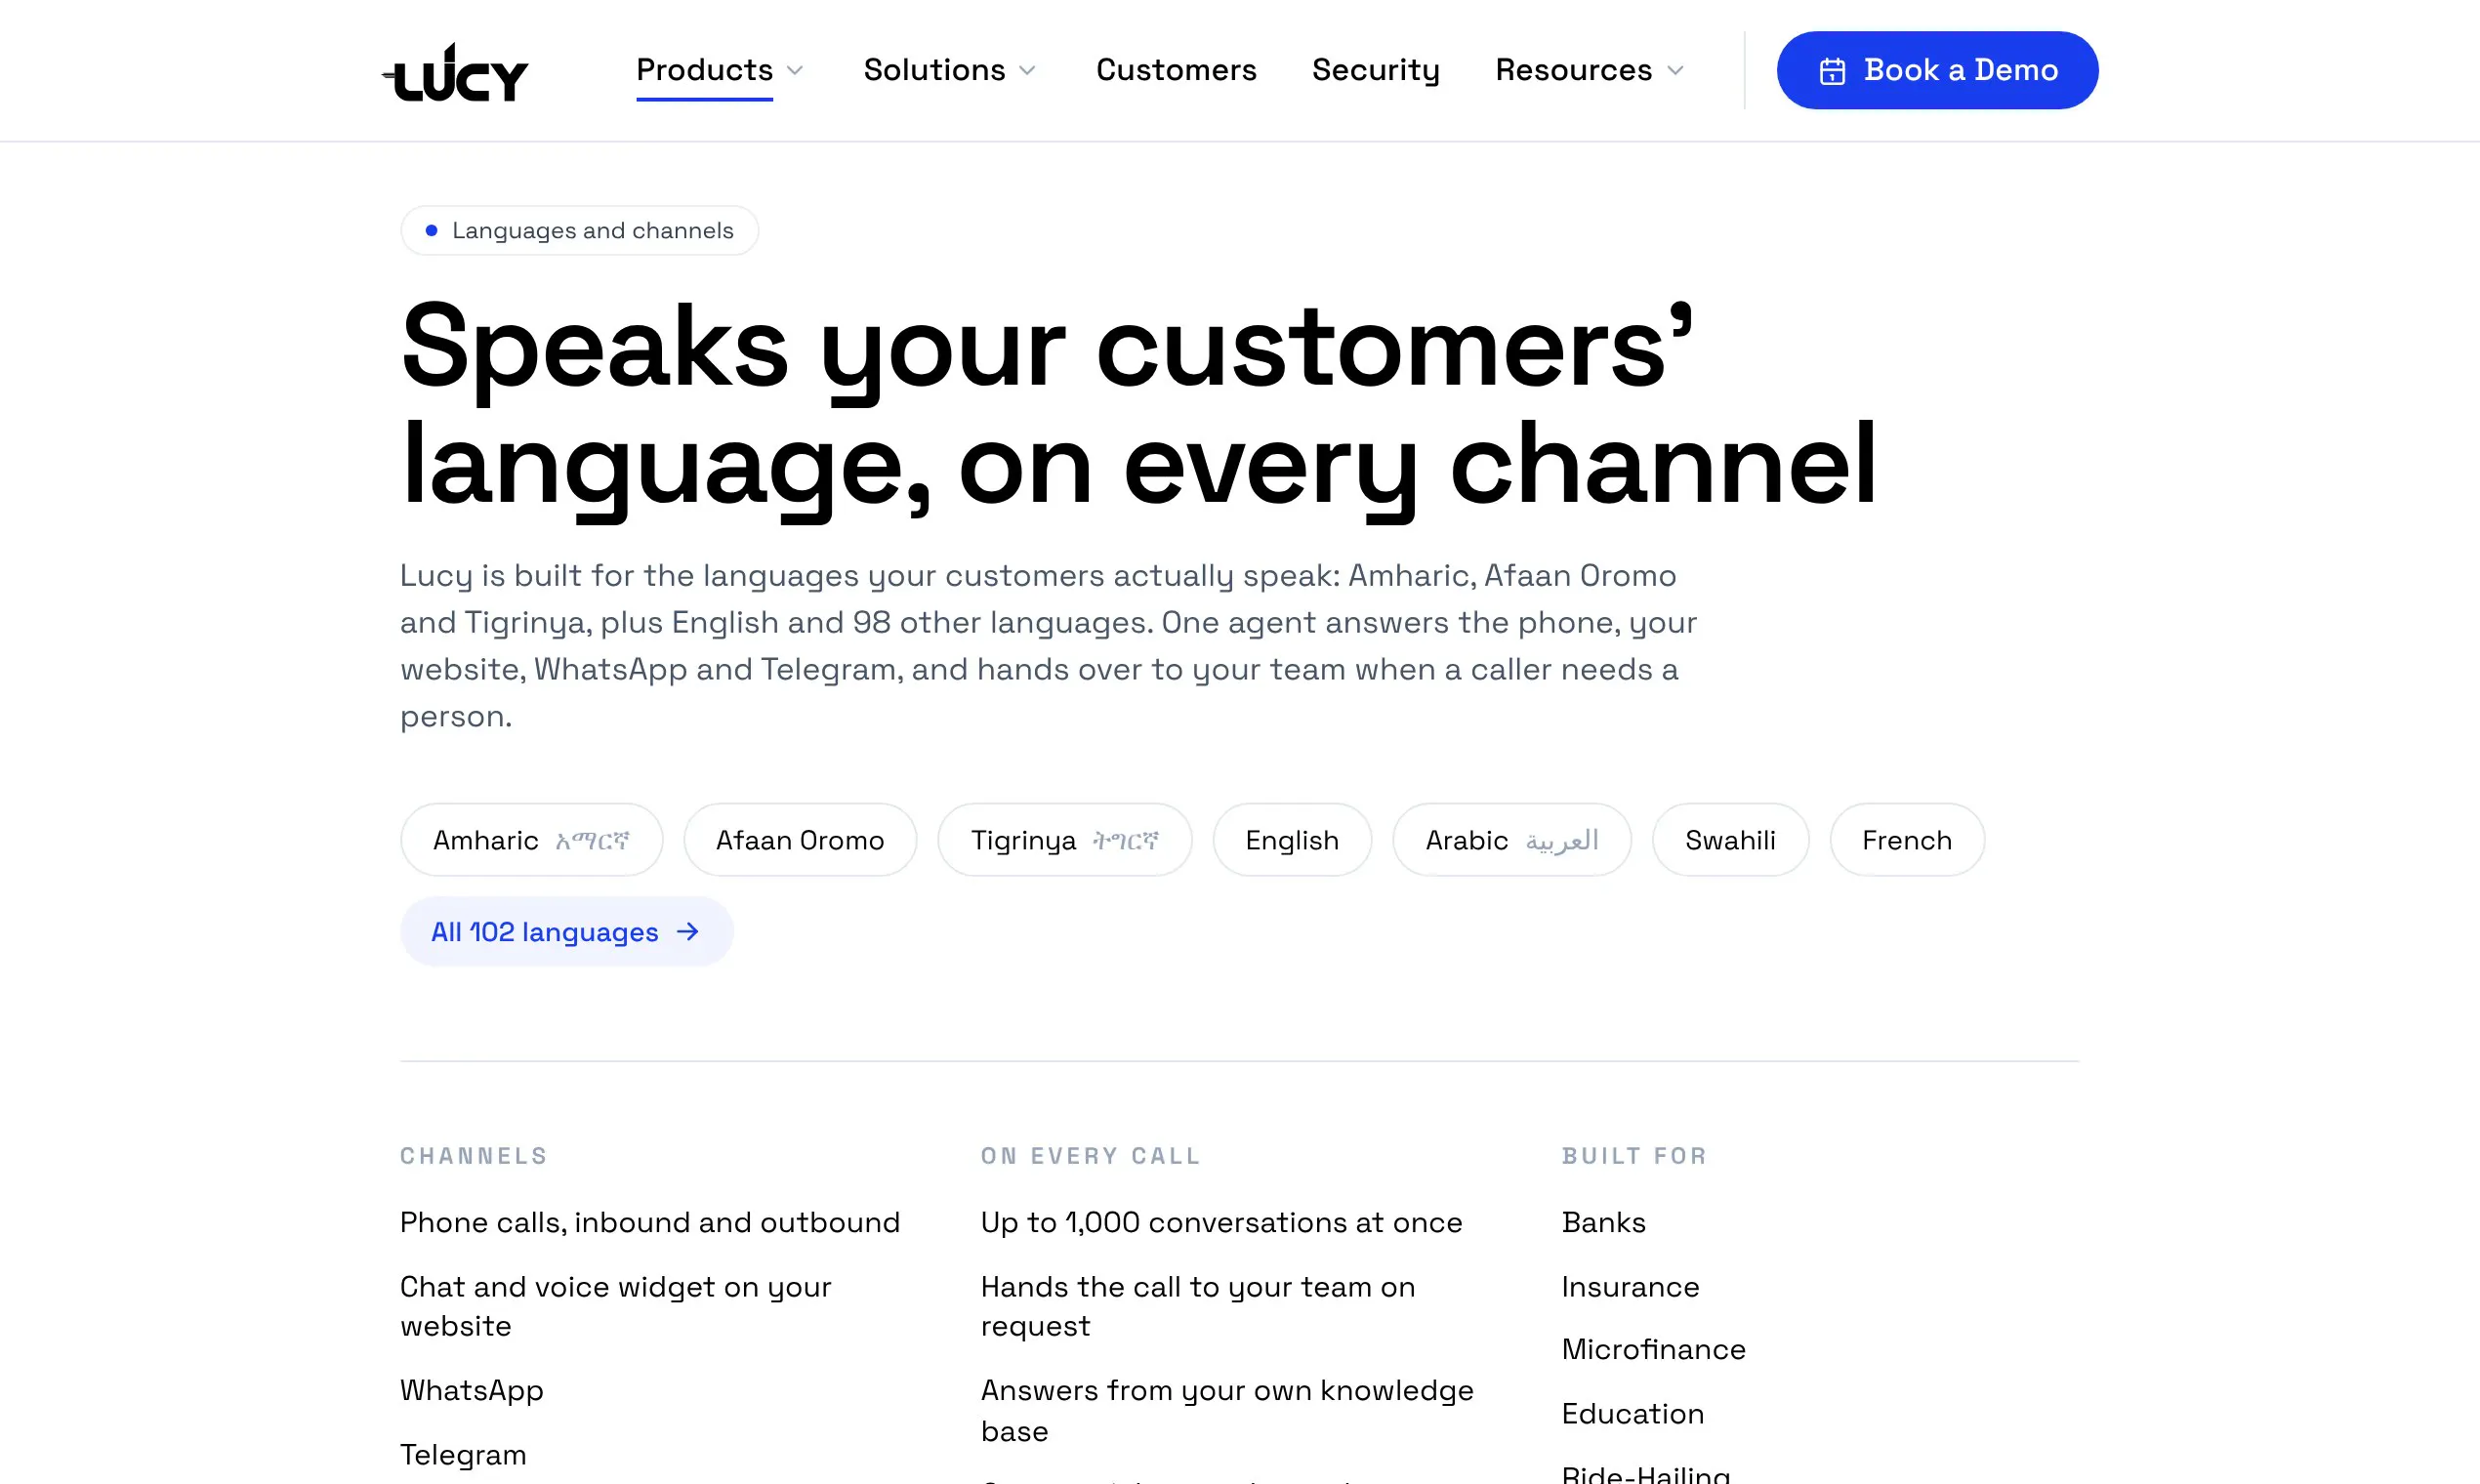
Task: Select the Afaan Oromo language pill
Action: (800, 840)
